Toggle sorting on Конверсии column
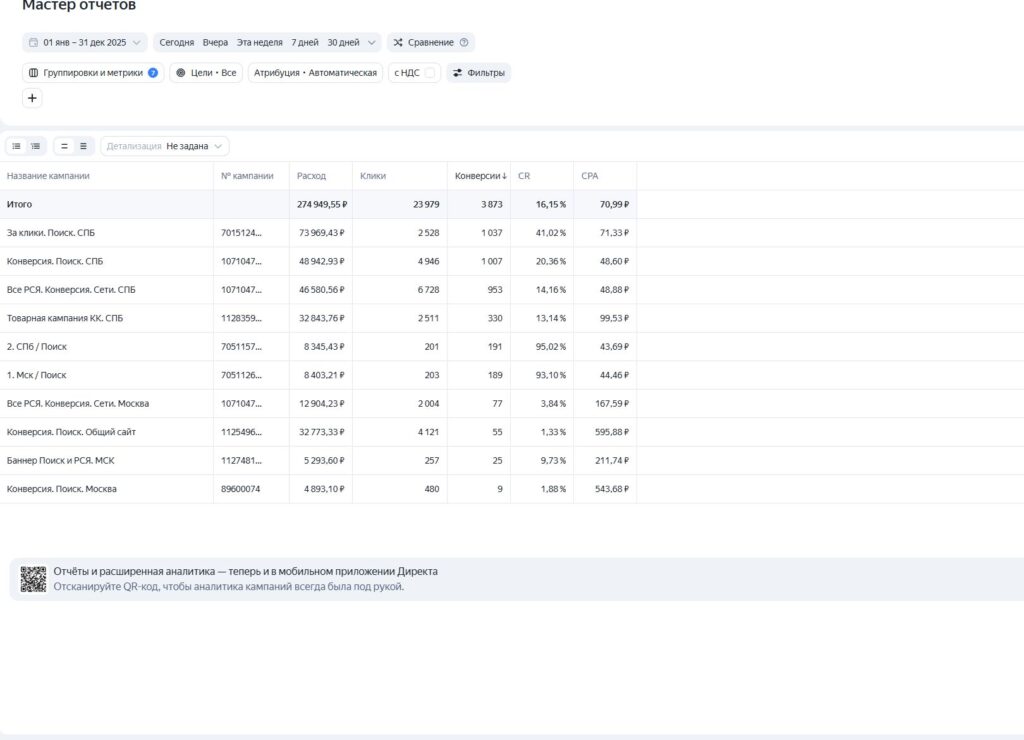Image resolution: width=1024 pixels, height=740 pixels. (x=481, y=176)
